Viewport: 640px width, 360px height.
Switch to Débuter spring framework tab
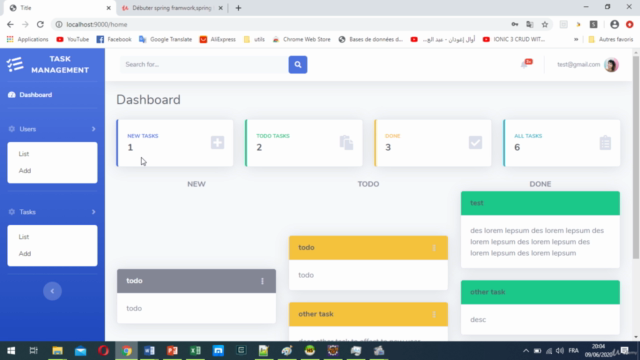pyautogui.click(x=172, y=8)
